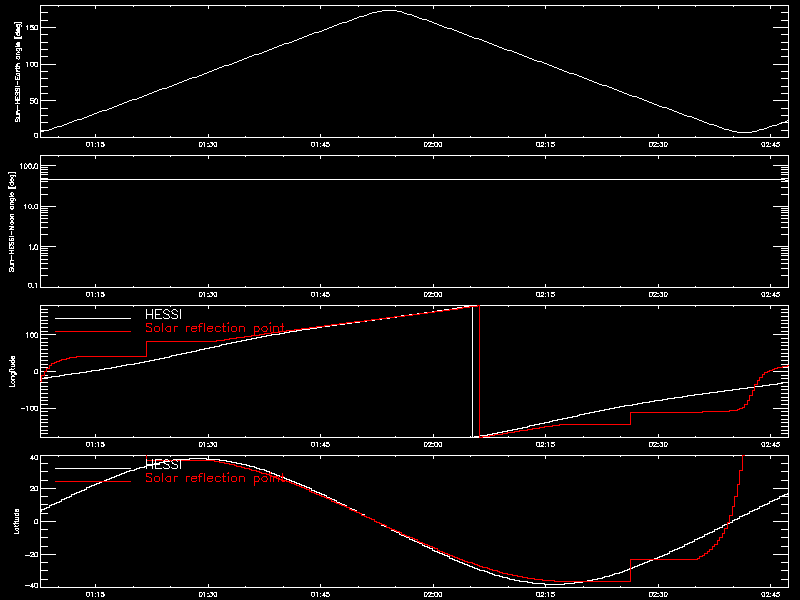Click '02:30' time tick under Longitude plot
Viewport: 800px width, 600px height.
pos(658,445)
